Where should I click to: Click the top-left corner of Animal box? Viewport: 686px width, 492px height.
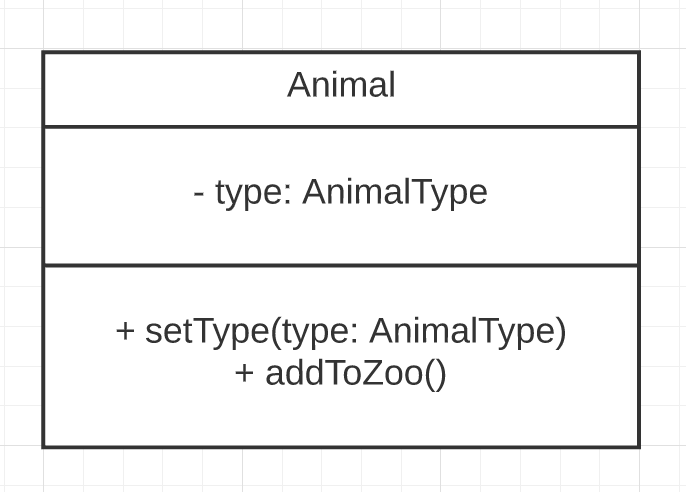(44, 52)
